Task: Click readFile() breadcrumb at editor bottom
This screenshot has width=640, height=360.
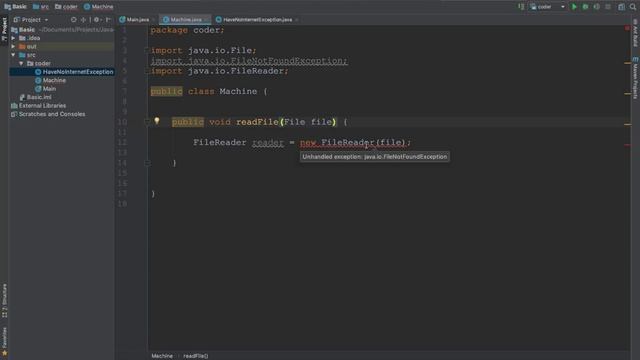Action: (x=196, y=356)
